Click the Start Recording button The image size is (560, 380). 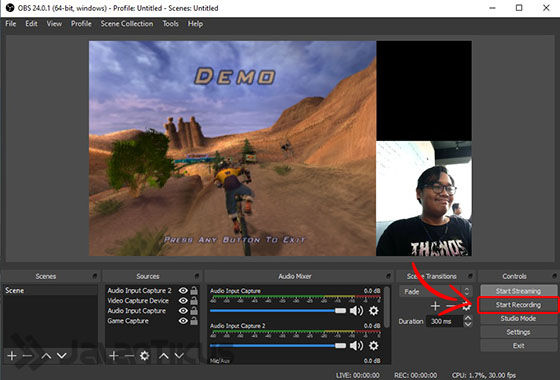click(x=518, y=305)
